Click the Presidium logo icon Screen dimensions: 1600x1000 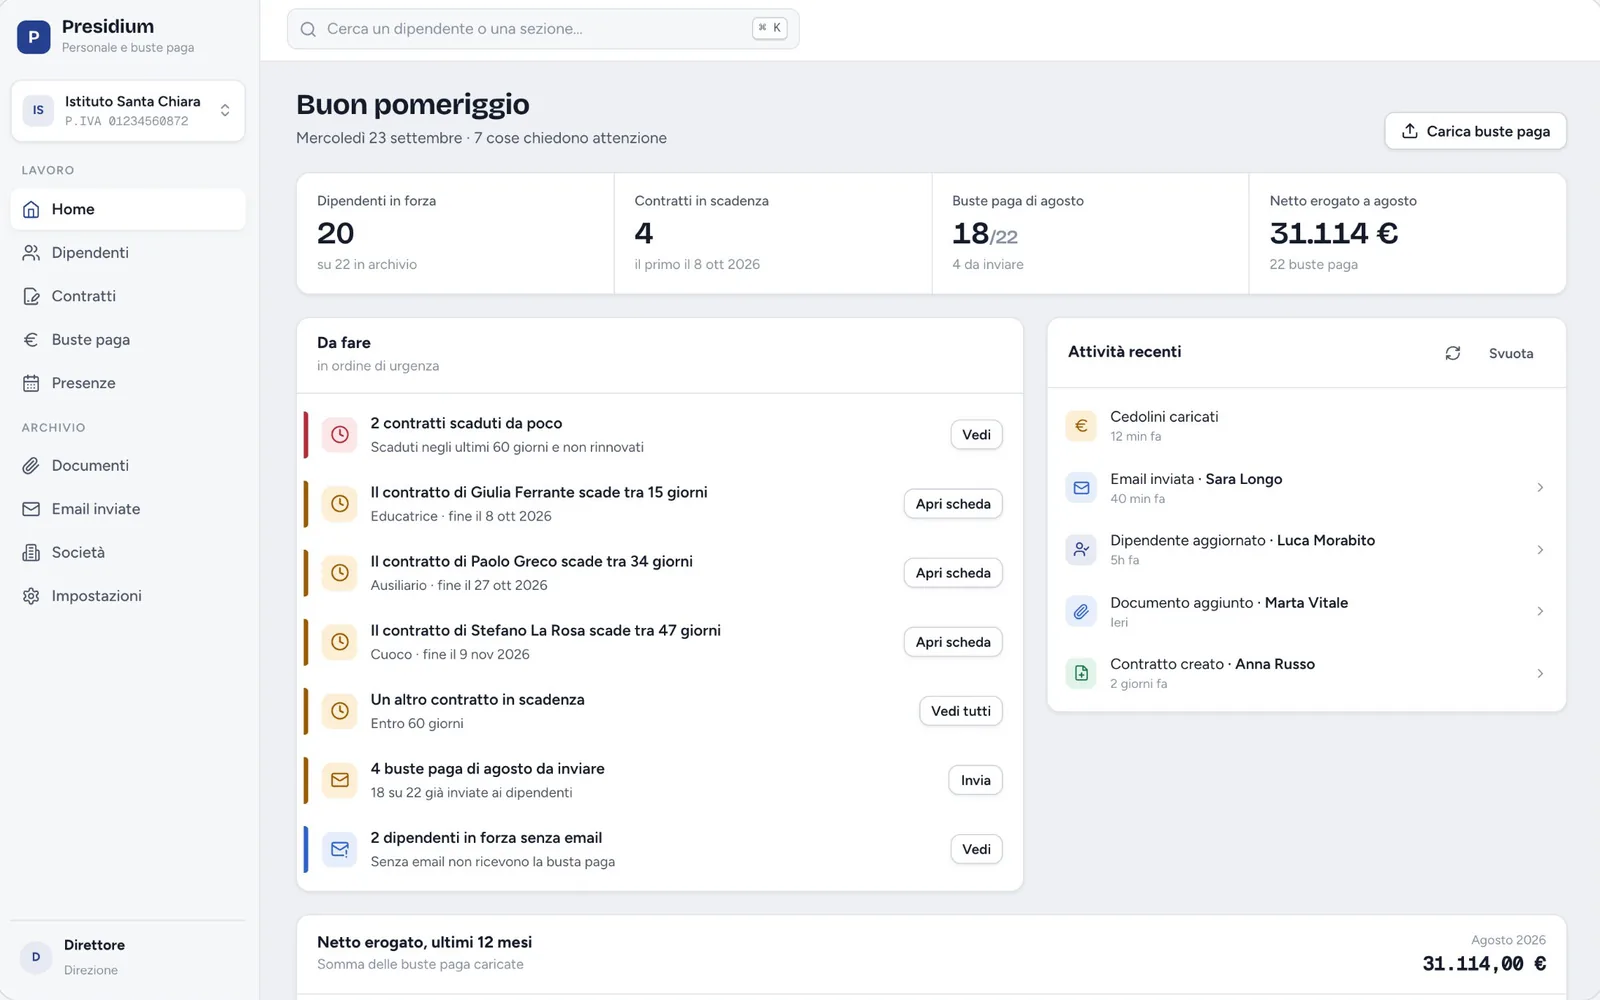tap(33, 36)
